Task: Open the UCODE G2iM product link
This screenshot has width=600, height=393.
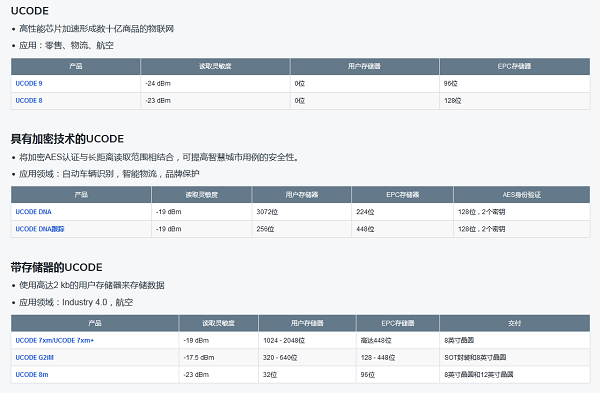Action: (x=34, y=357)
